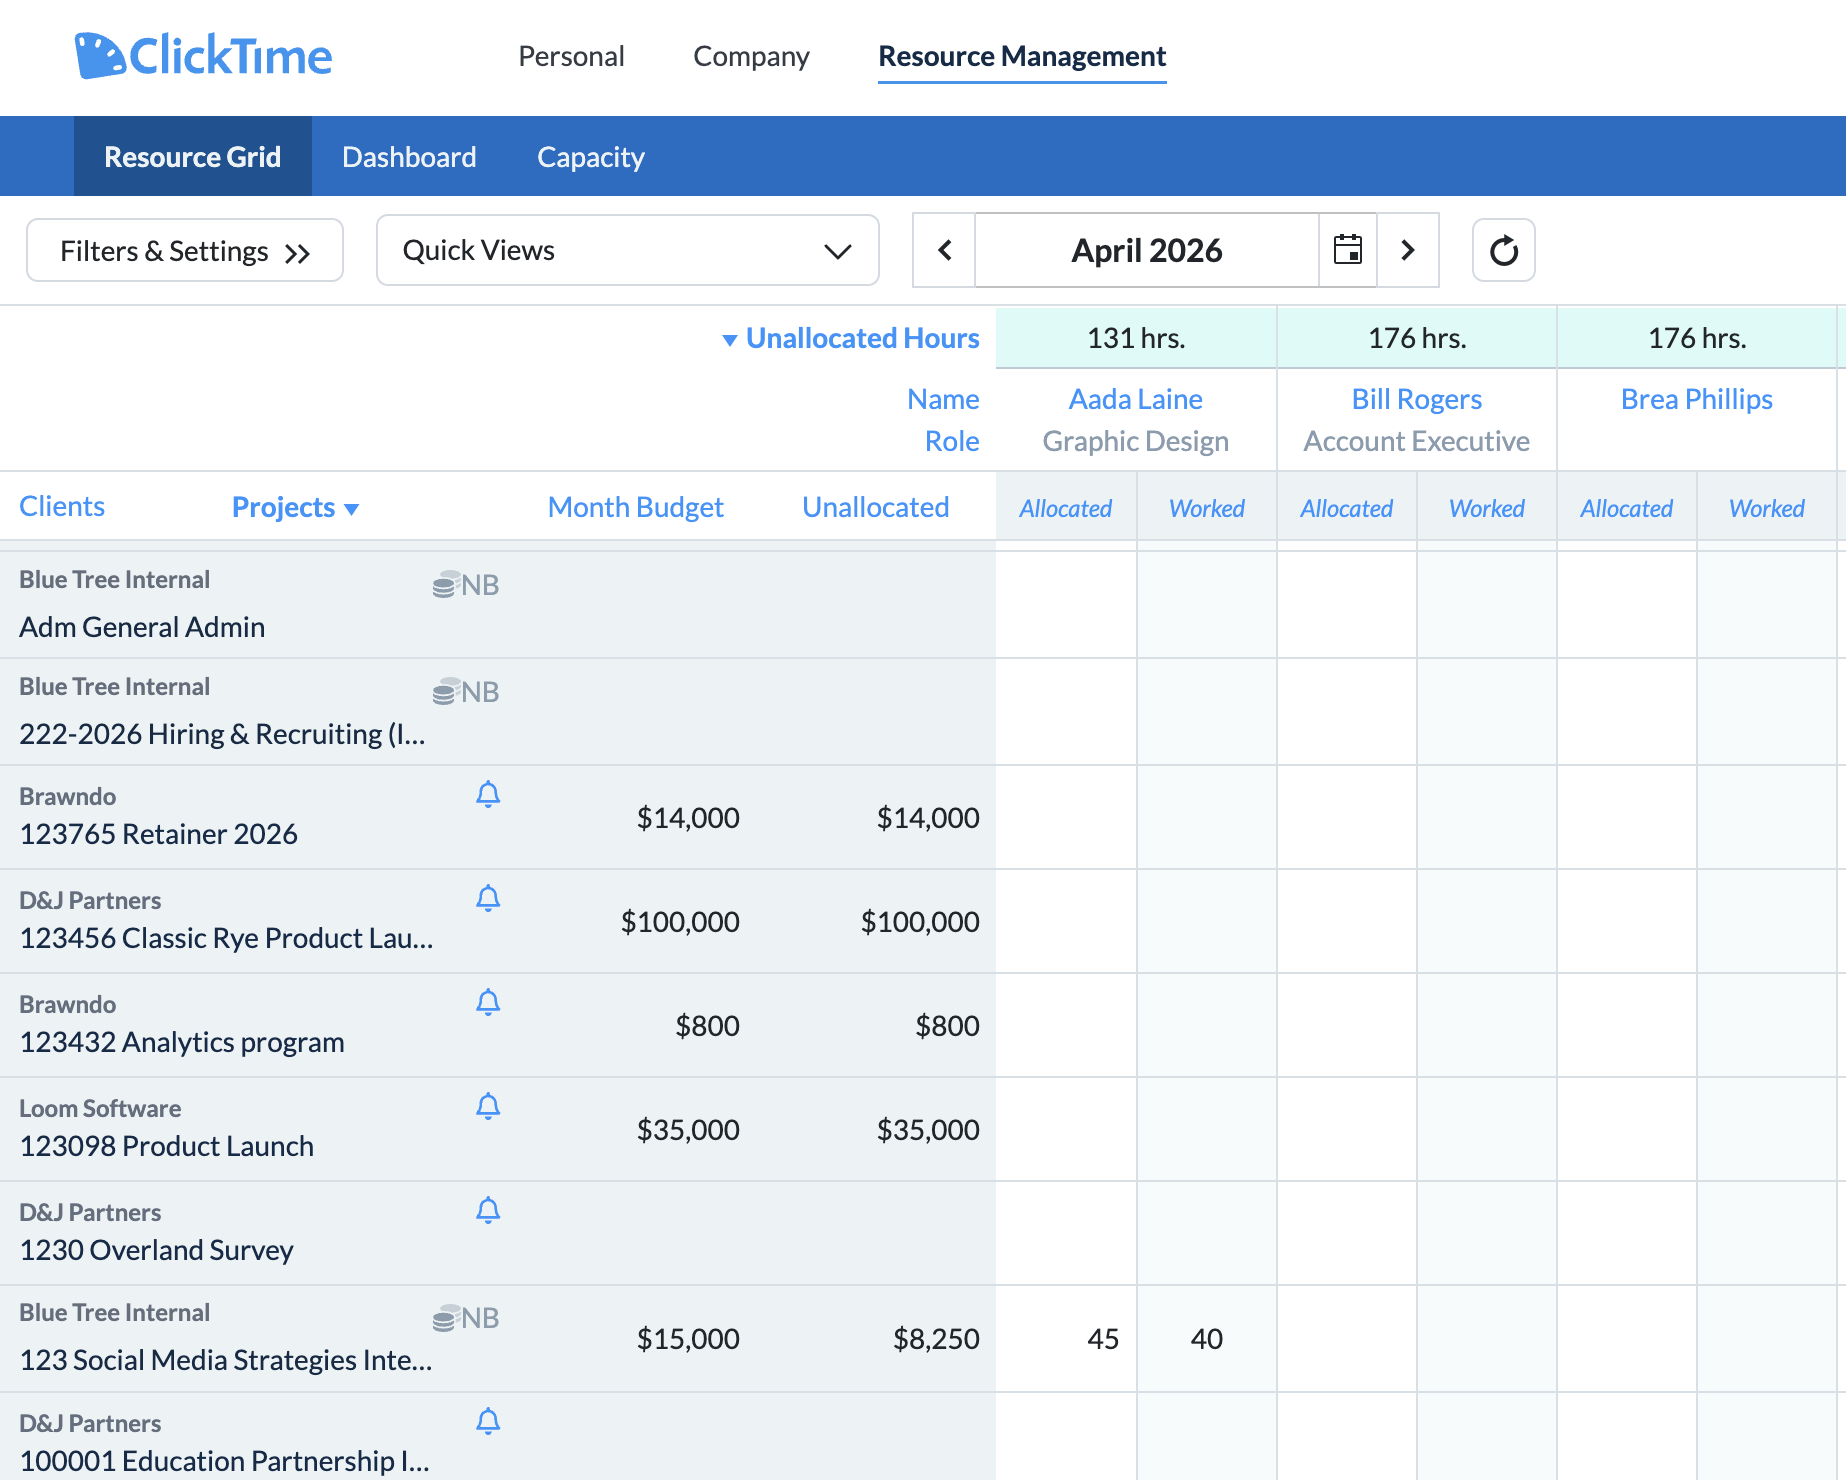Click NB coins icon for Adm General Admin
The image size is (1846, 1480).
(466, 585)
